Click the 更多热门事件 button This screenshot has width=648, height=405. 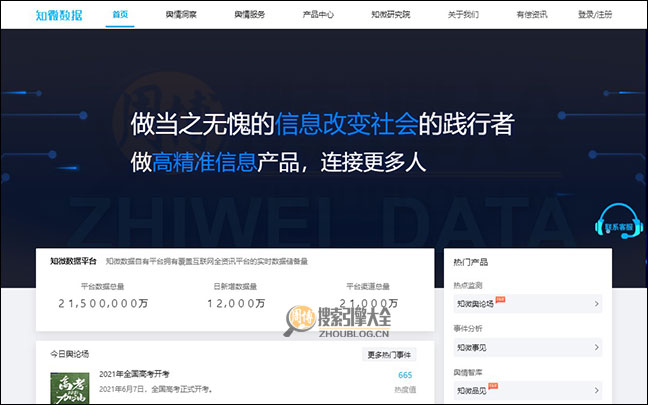tap(389, 355)
